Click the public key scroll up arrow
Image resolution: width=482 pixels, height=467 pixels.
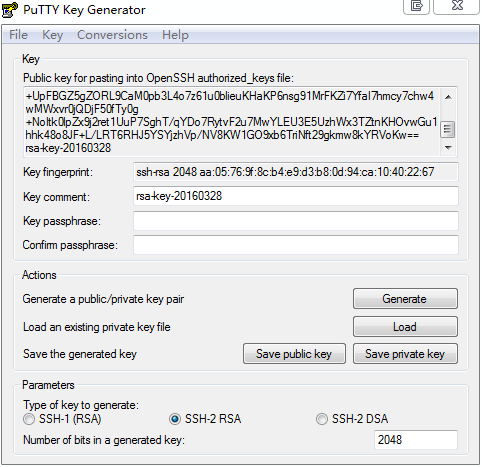[x=448, y=97]
